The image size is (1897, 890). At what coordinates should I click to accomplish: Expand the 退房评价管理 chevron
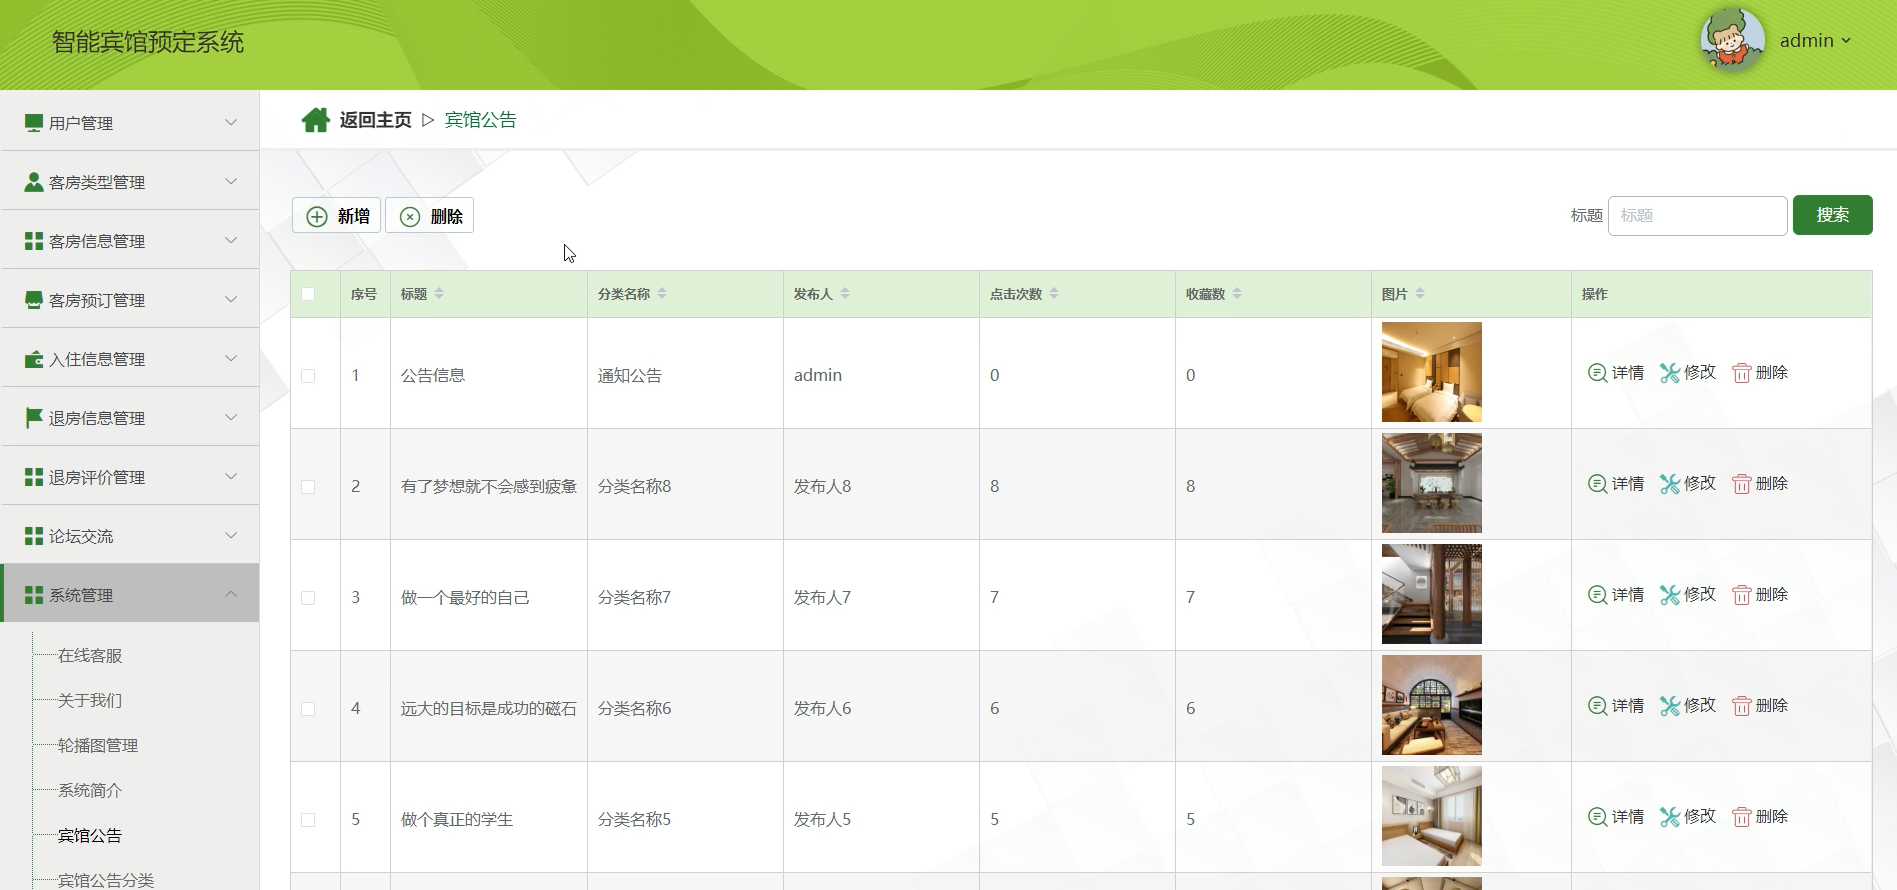231,476
